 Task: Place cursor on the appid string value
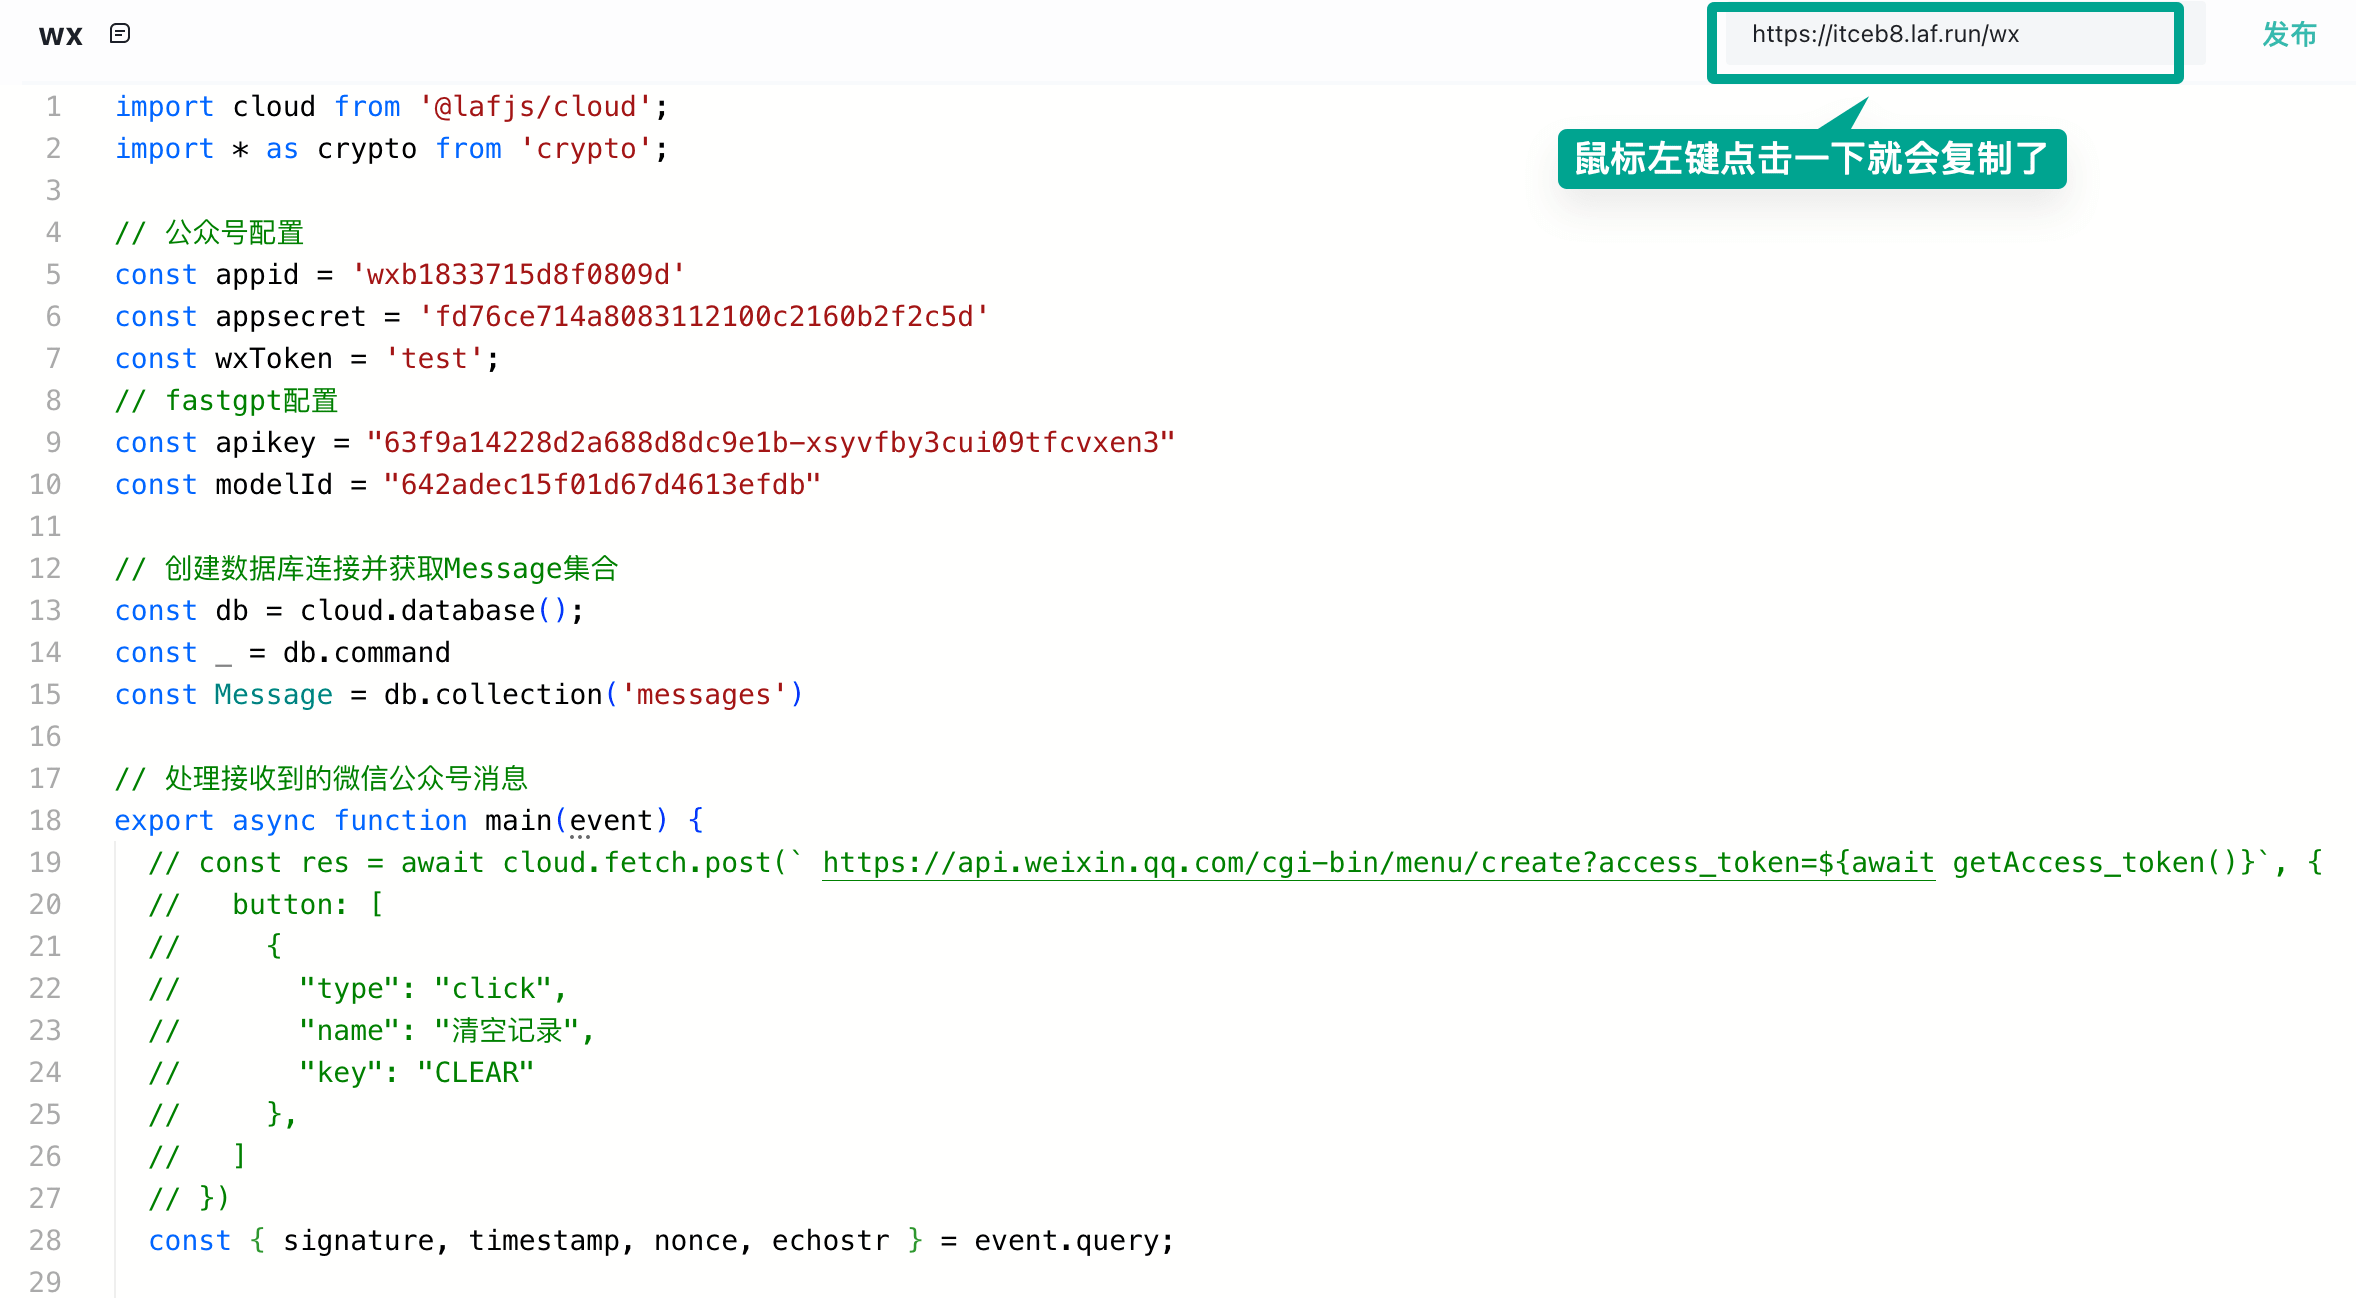[518, 275]
